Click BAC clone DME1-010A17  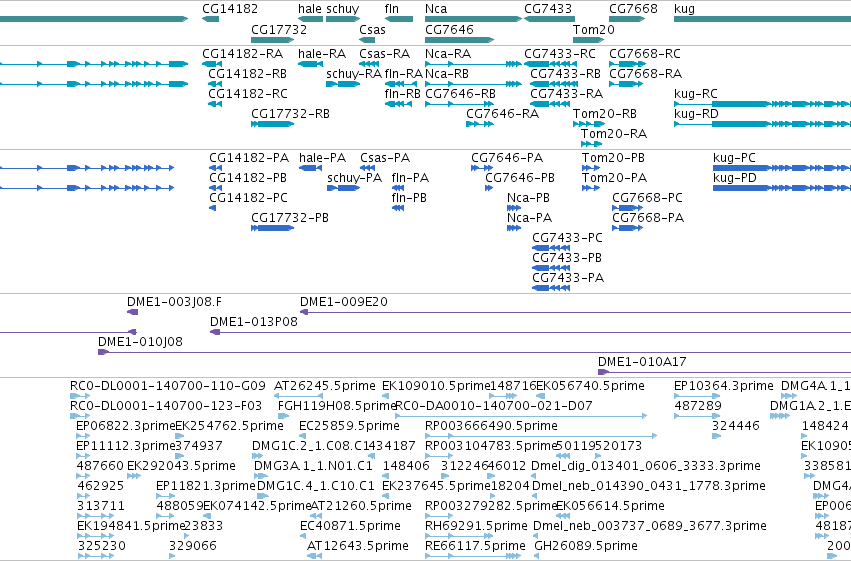click(x=642, y=362)
